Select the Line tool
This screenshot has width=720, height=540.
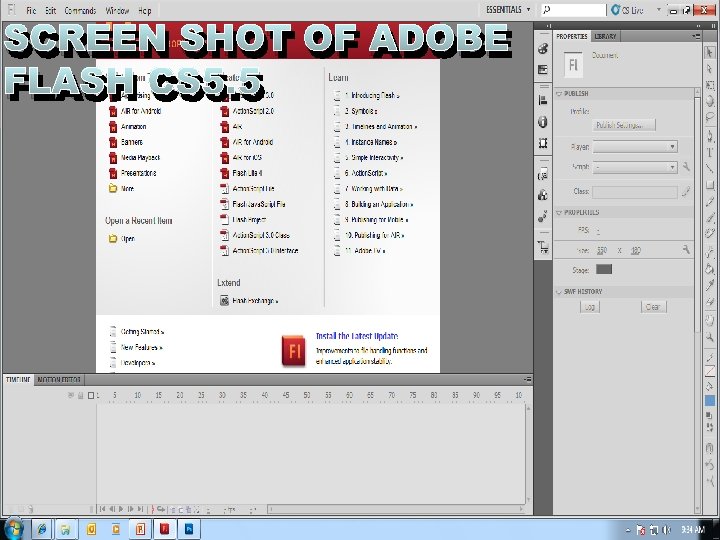[x=710, y=168]
